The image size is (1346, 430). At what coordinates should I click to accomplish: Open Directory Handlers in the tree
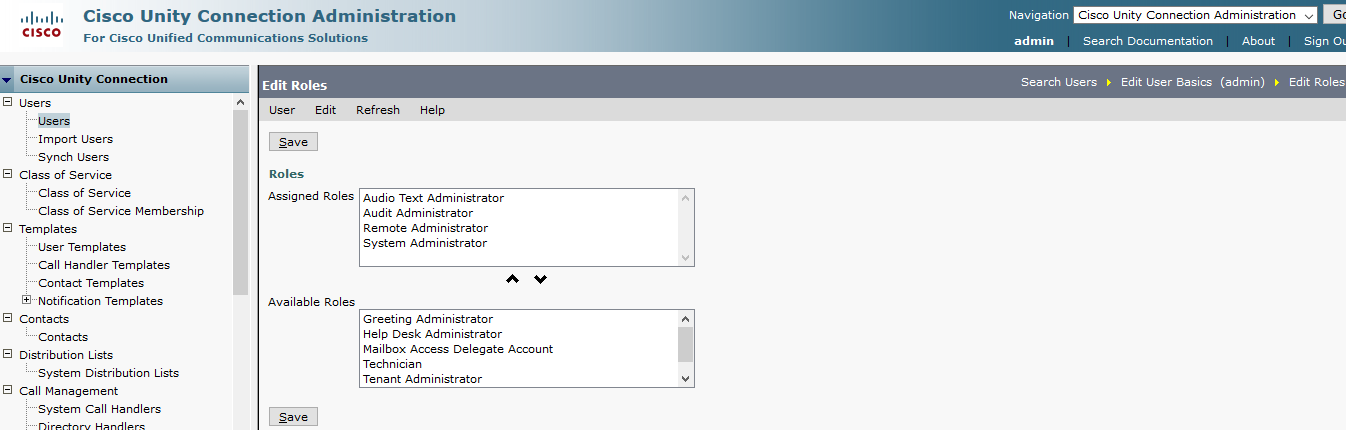(91, 426)
